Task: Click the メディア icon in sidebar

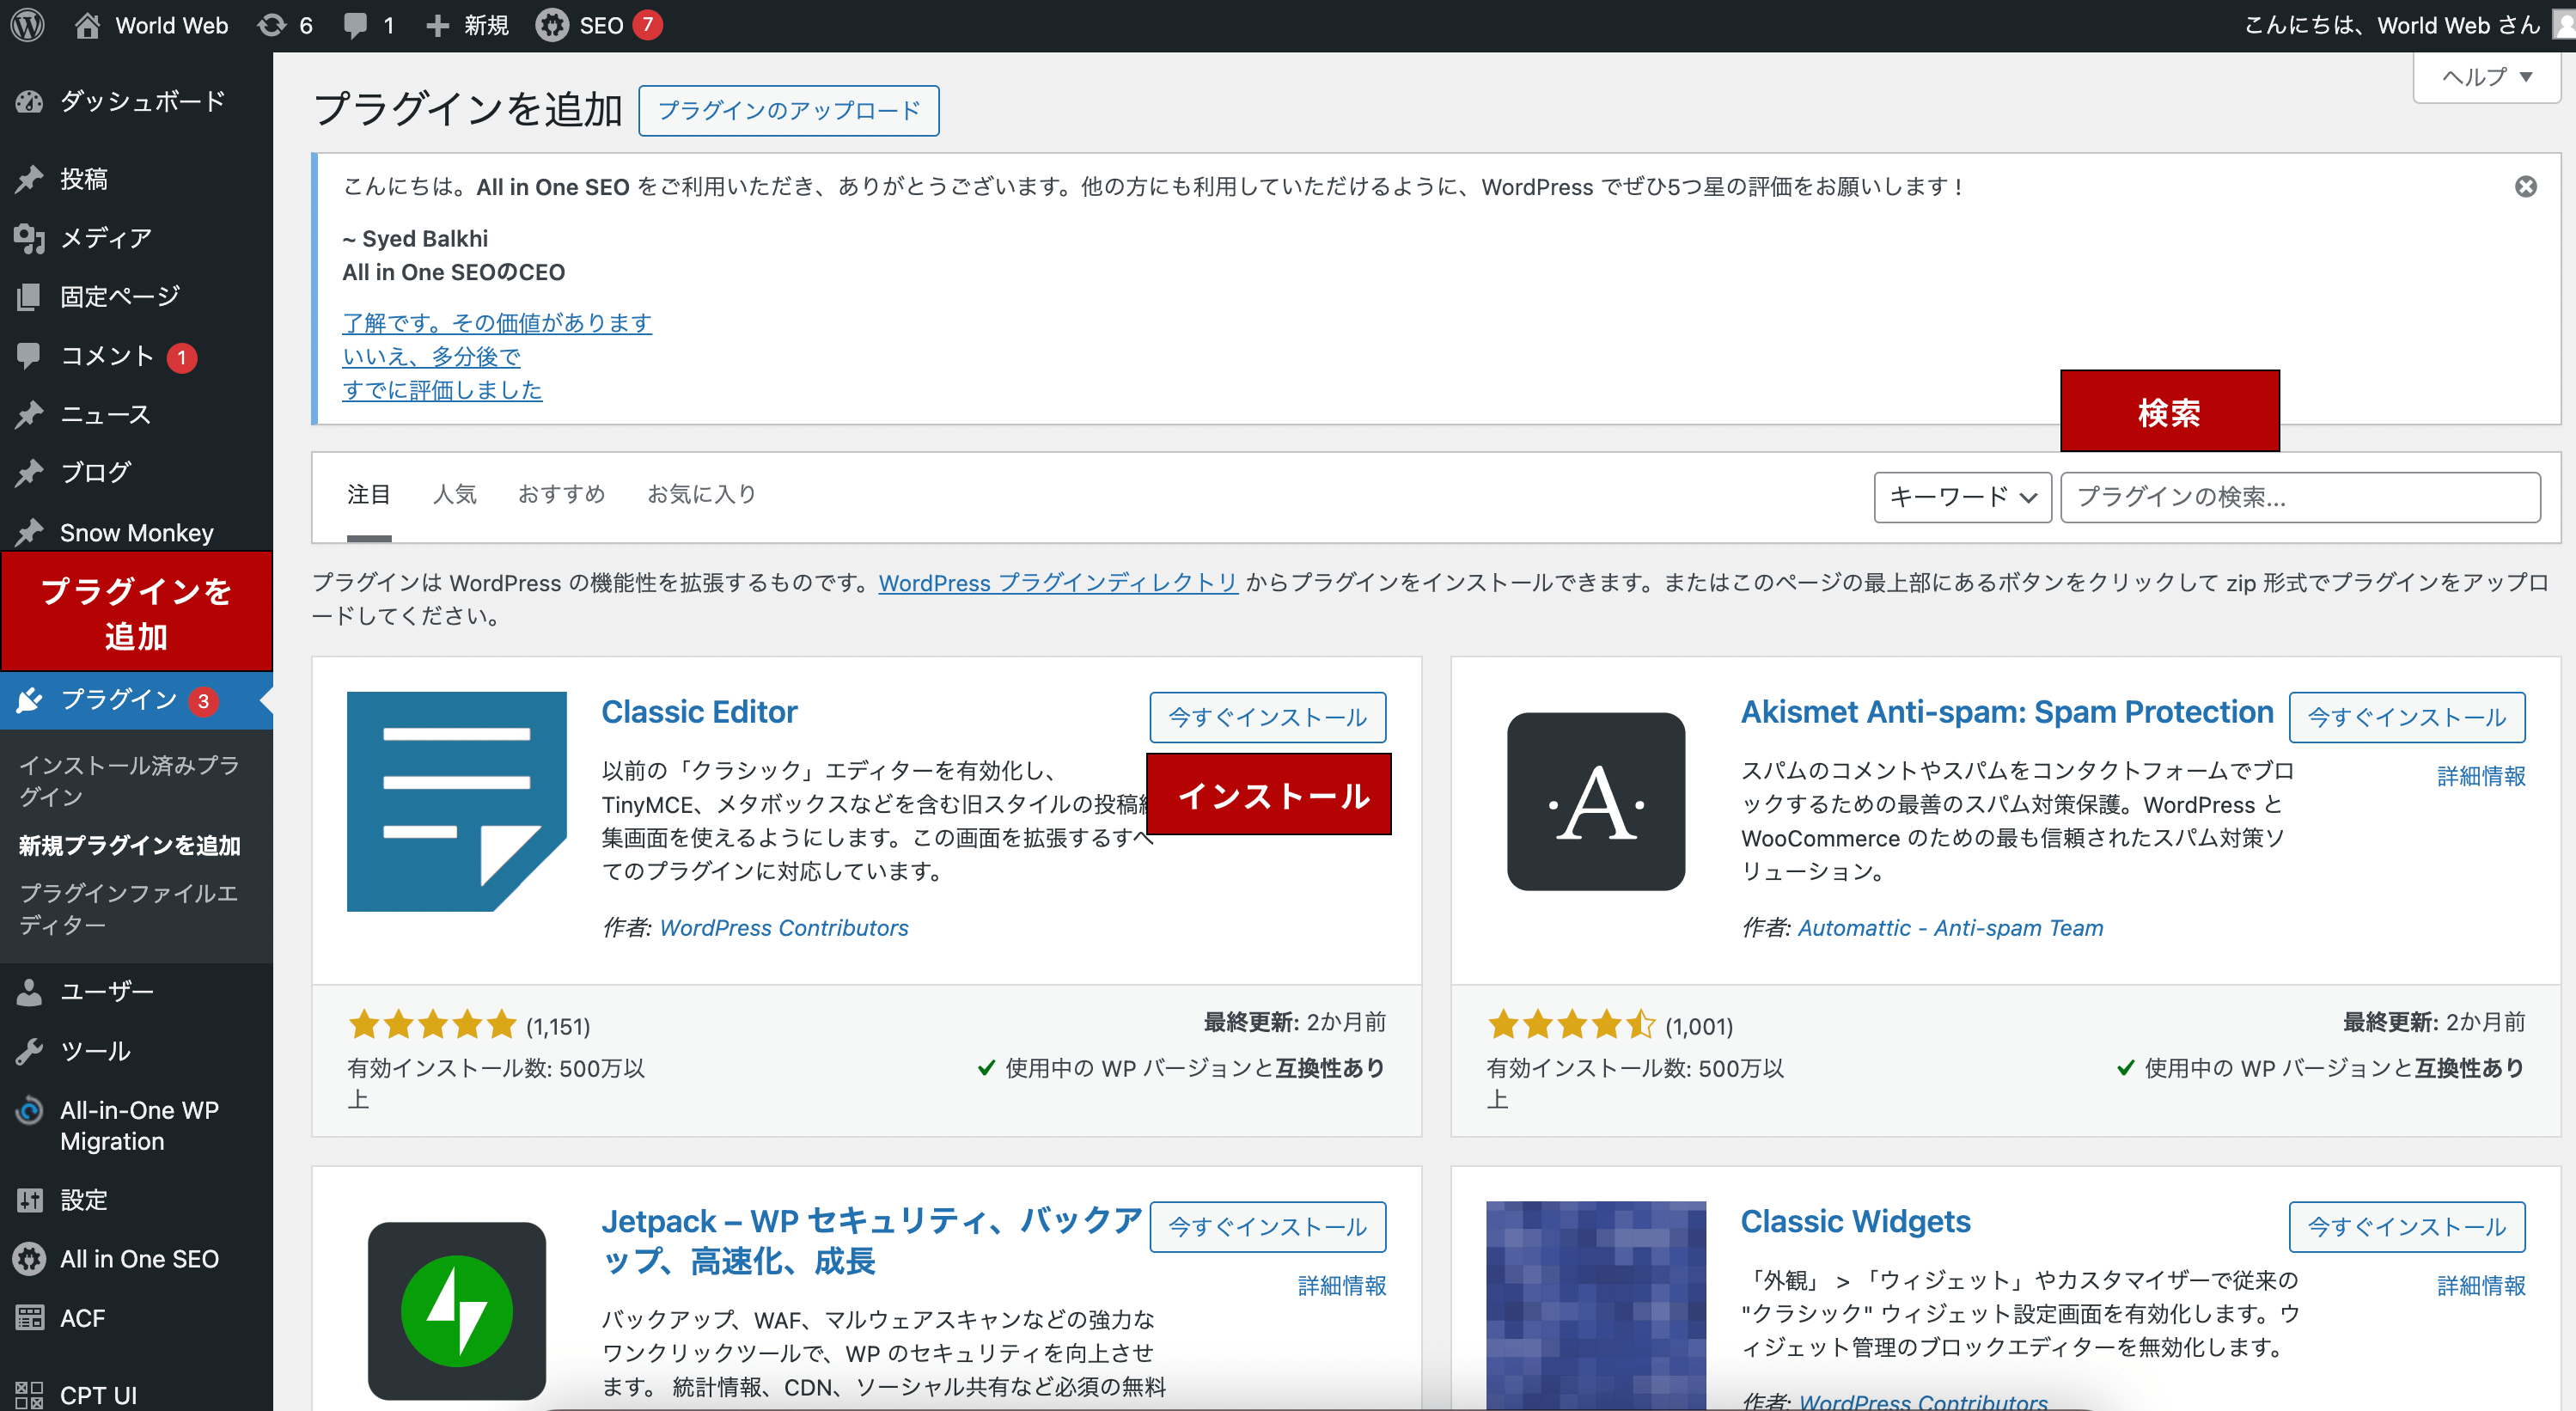Action: pos(29,238)
